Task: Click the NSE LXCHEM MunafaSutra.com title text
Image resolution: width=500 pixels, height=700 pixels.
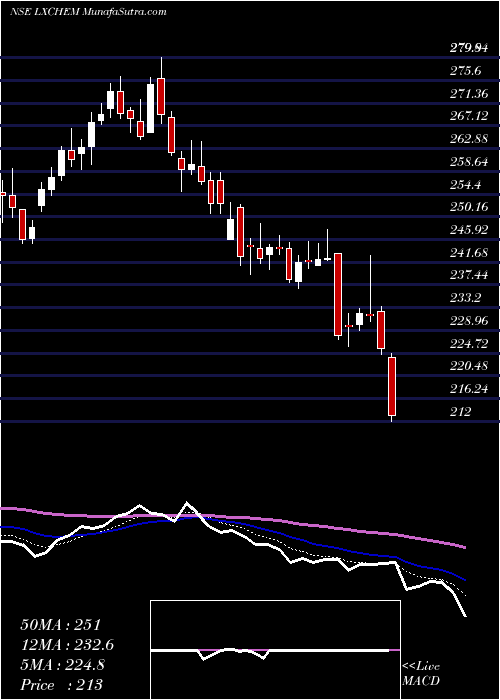Action: tap(88, 12)
